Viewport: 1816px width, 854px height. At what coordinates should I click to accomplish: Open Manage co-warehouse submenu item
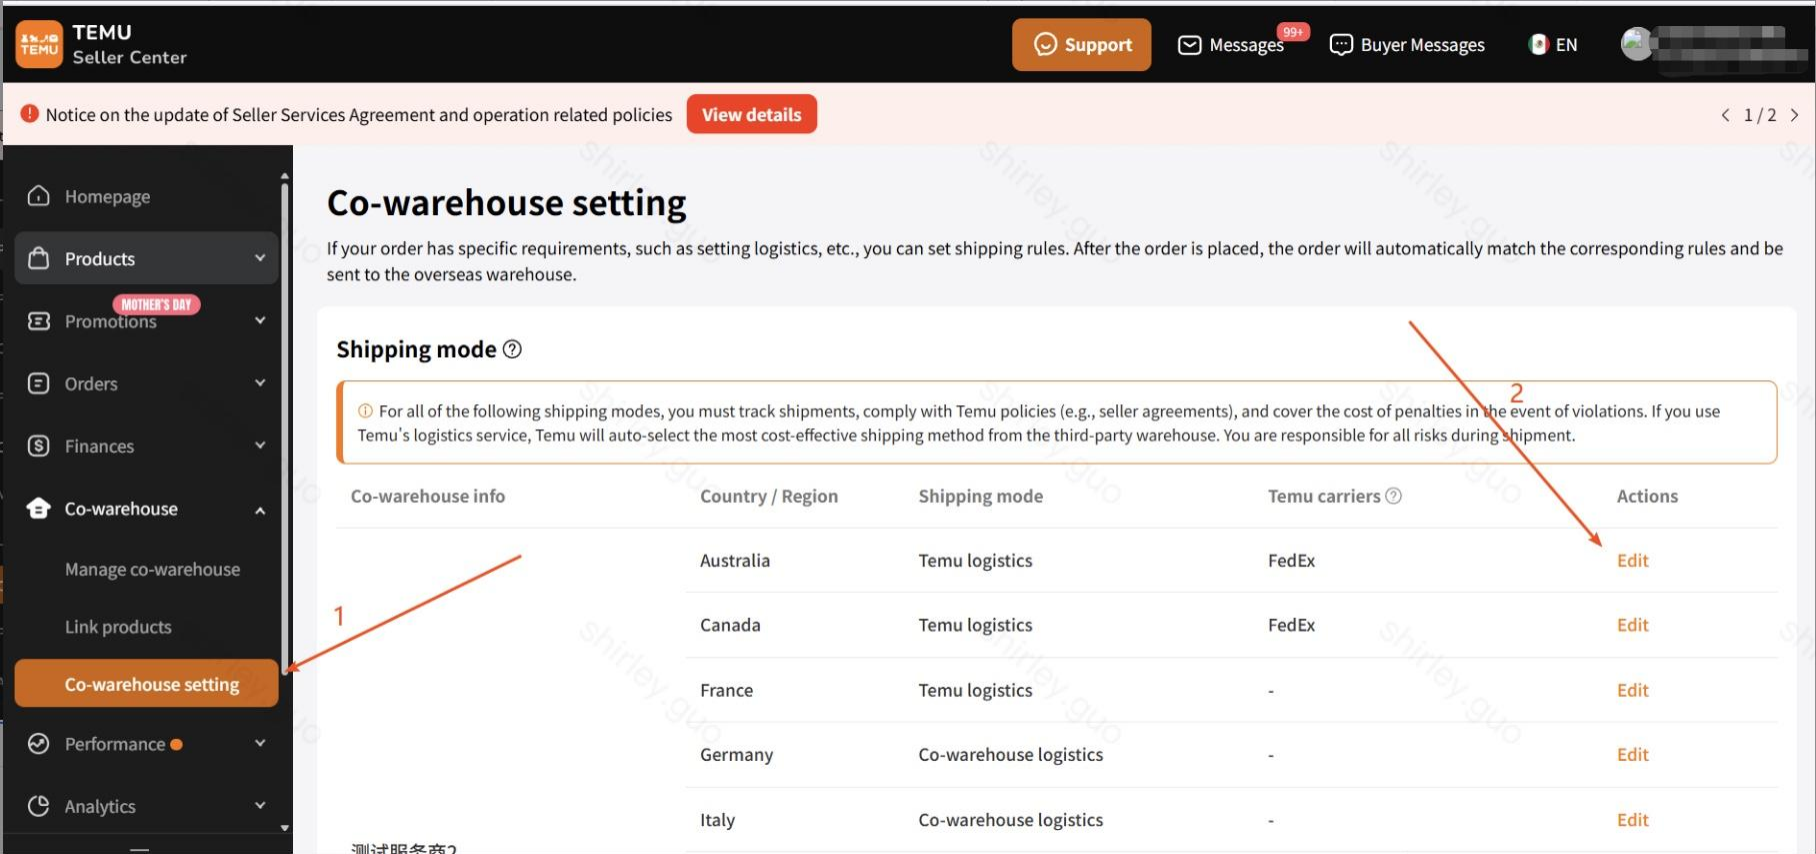click(152, 569)
